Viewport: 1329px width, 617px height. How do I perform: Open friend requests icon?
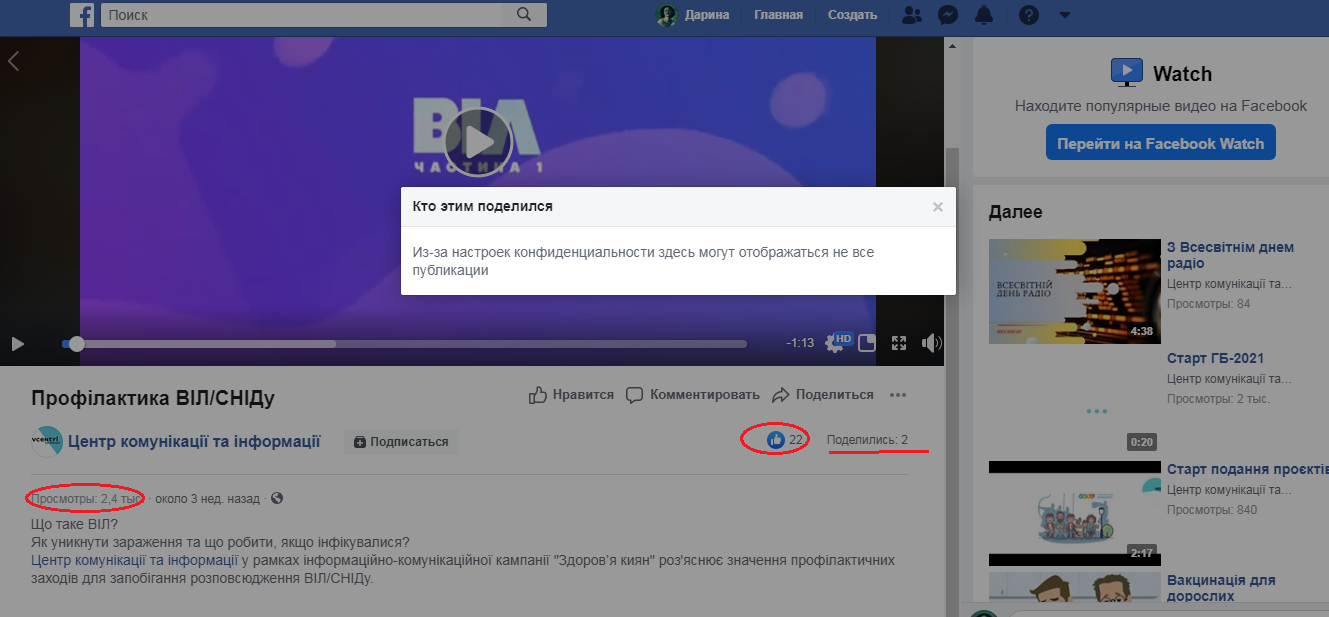(x=911, y=15)
